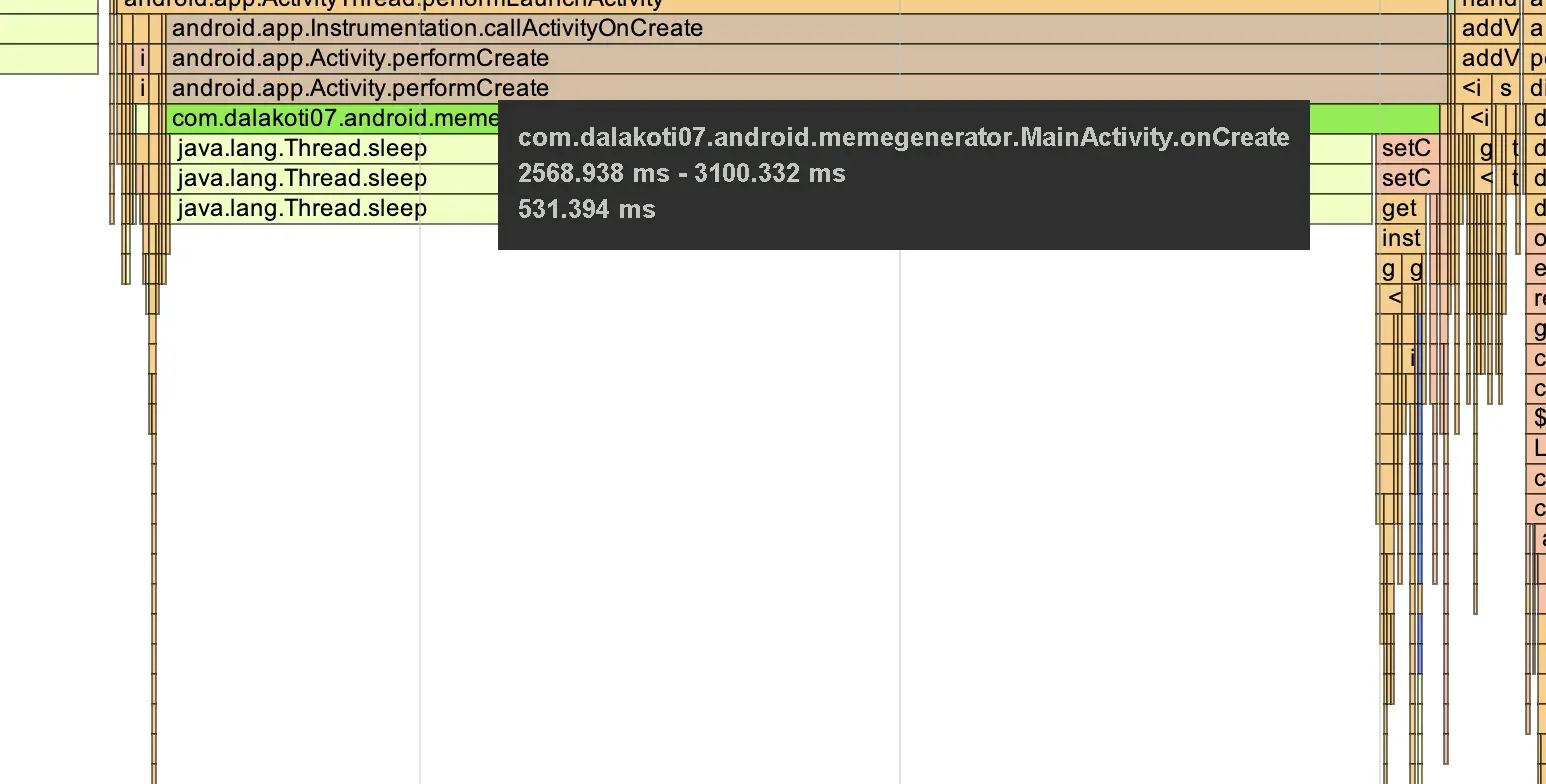Screen dimensions: 1546x784
Task: Click the re block on right edge
Action: [x=1539, y=298]
